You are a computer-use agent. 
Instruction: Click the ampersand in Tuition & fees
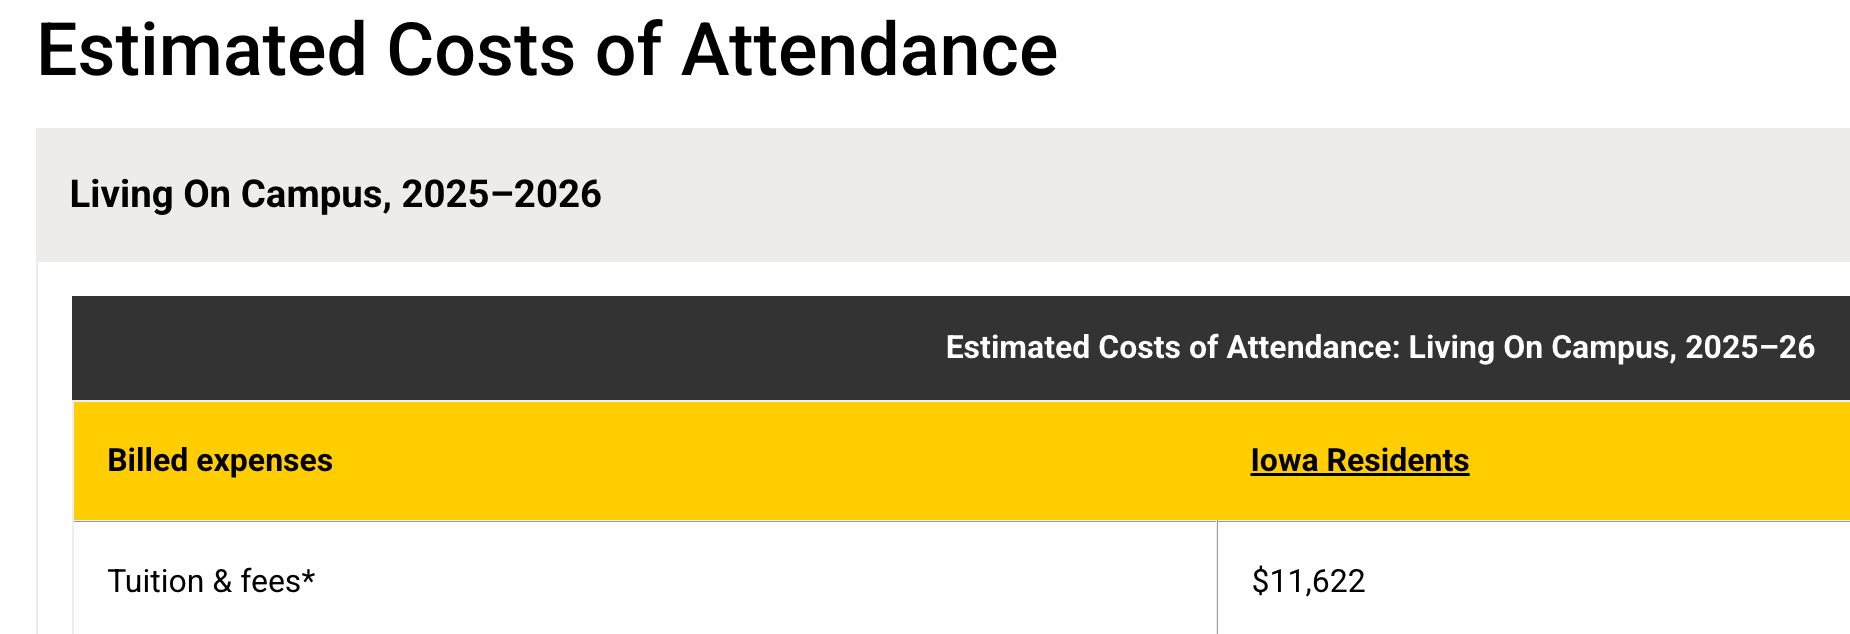coord(222,582)
